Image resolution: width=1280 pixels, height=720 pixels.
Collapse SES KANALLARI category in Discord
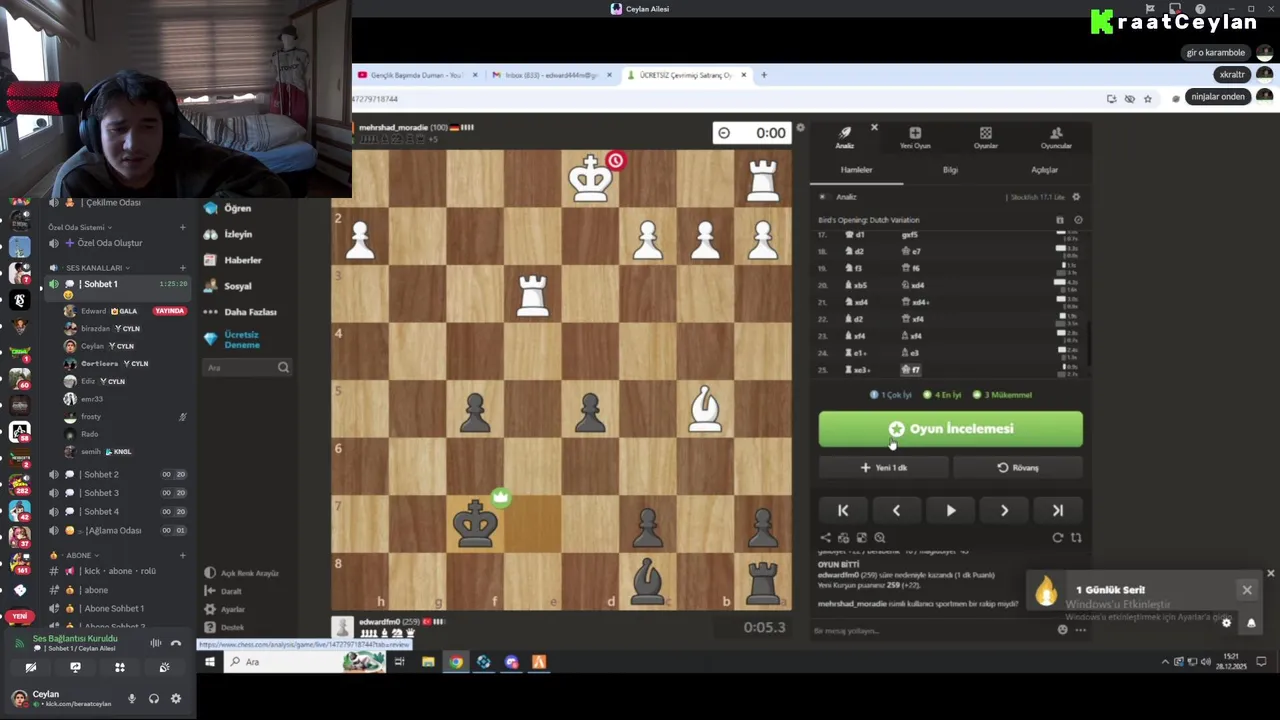(93, 268)
